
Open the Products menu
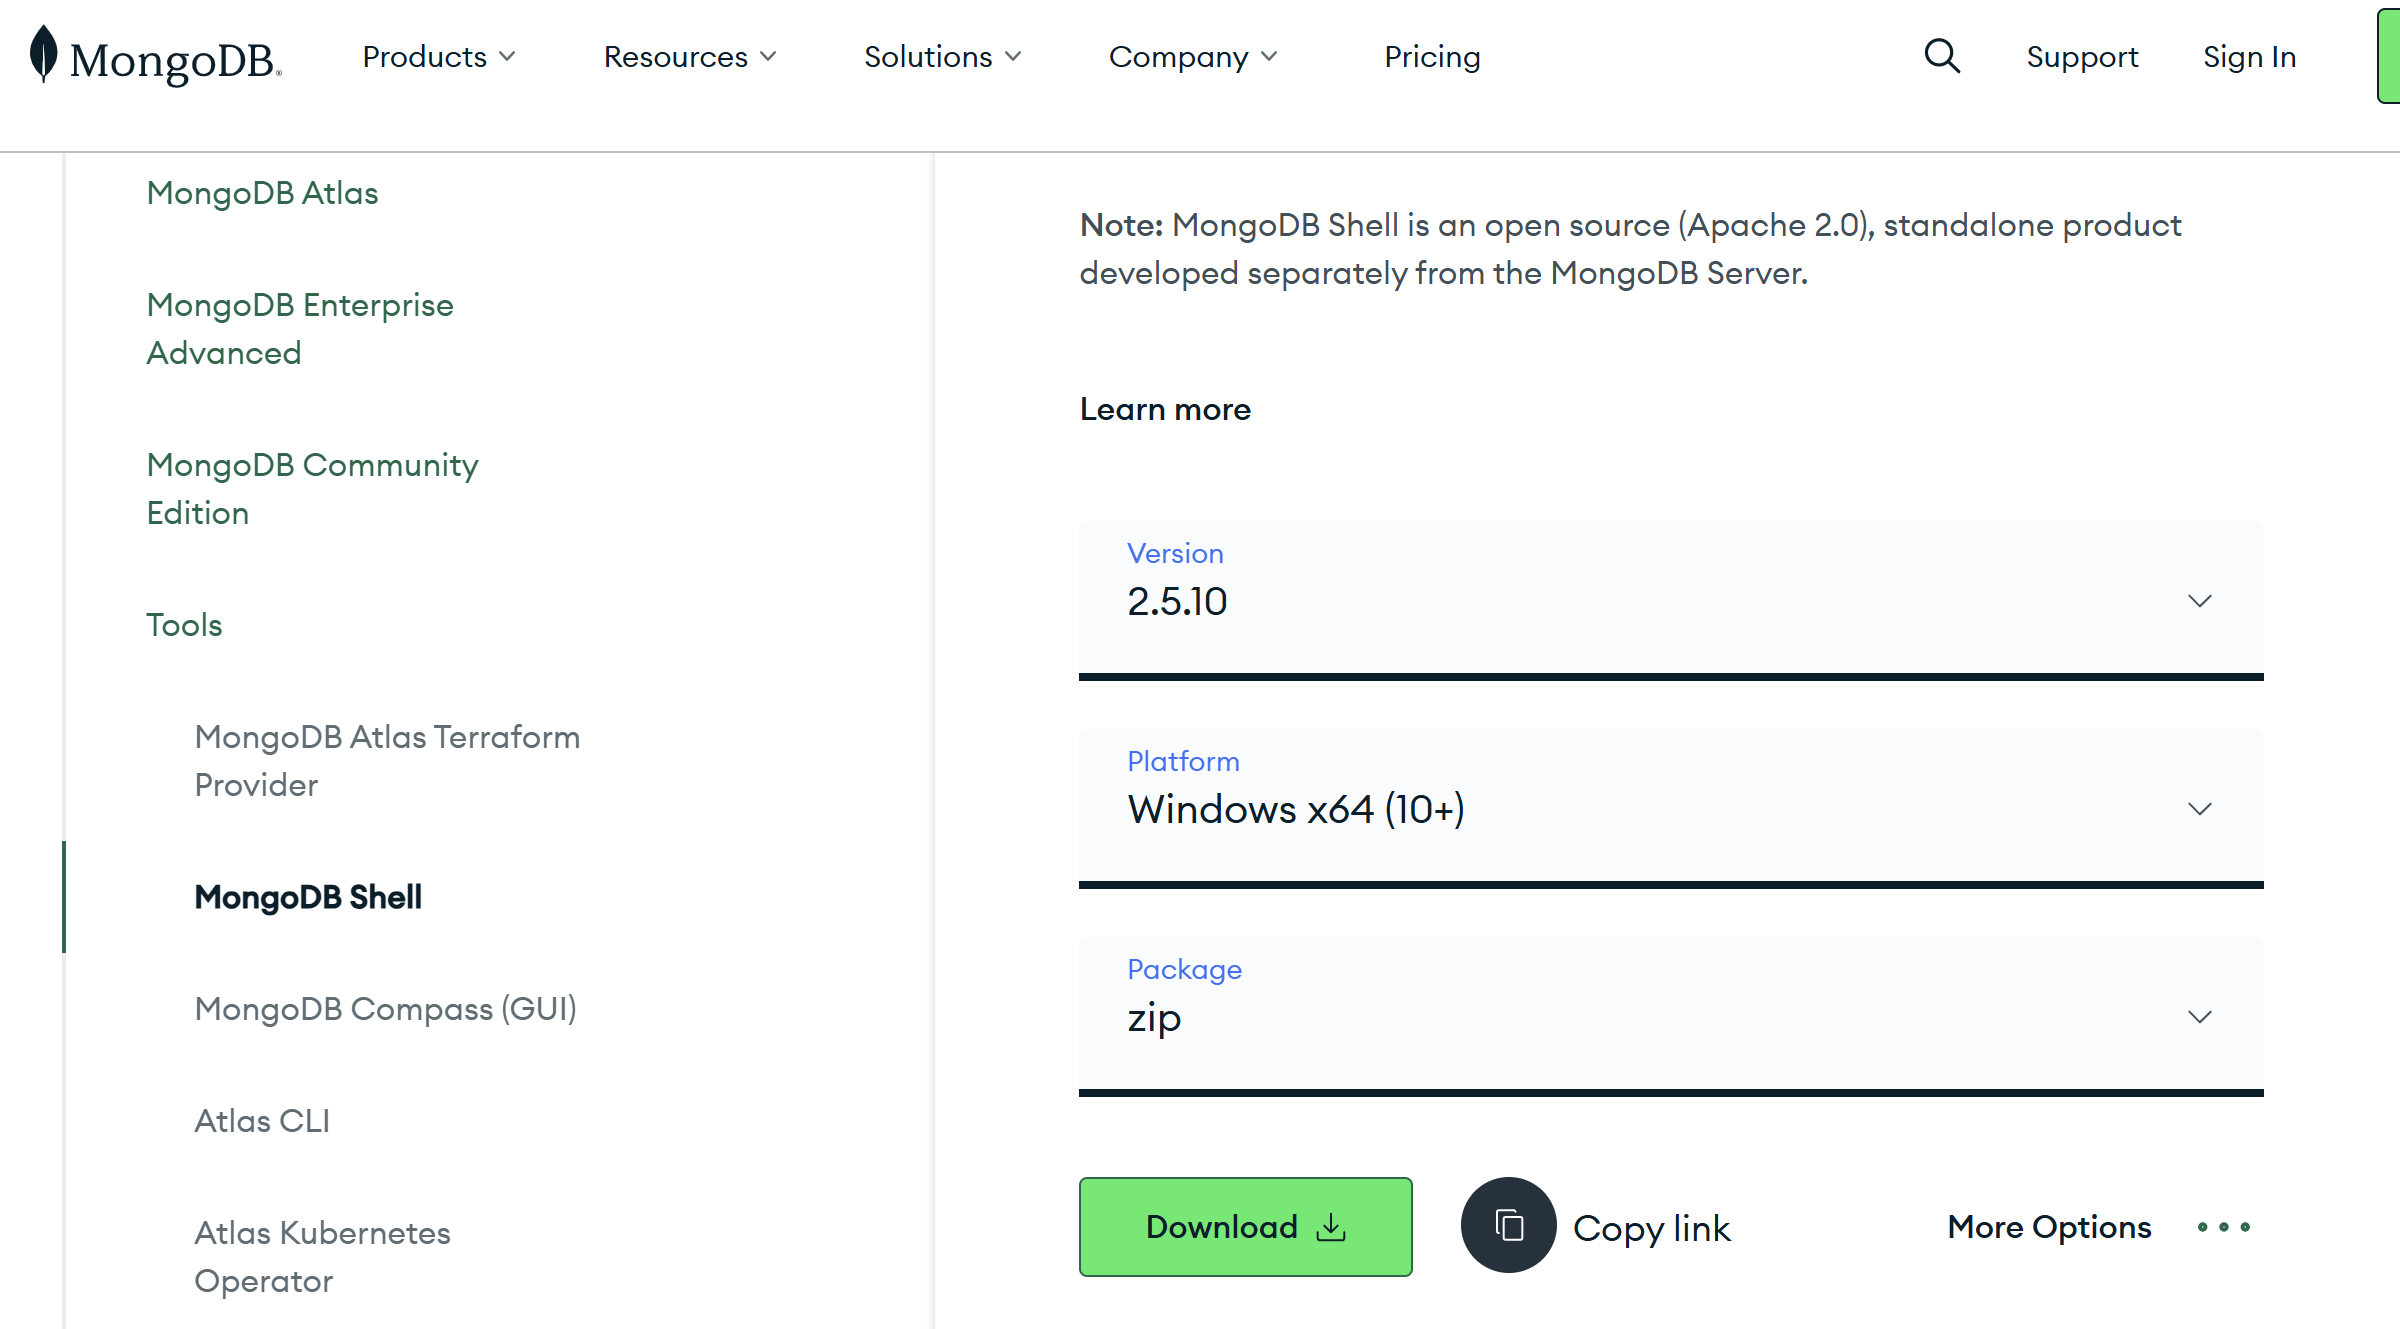[438, 57]
